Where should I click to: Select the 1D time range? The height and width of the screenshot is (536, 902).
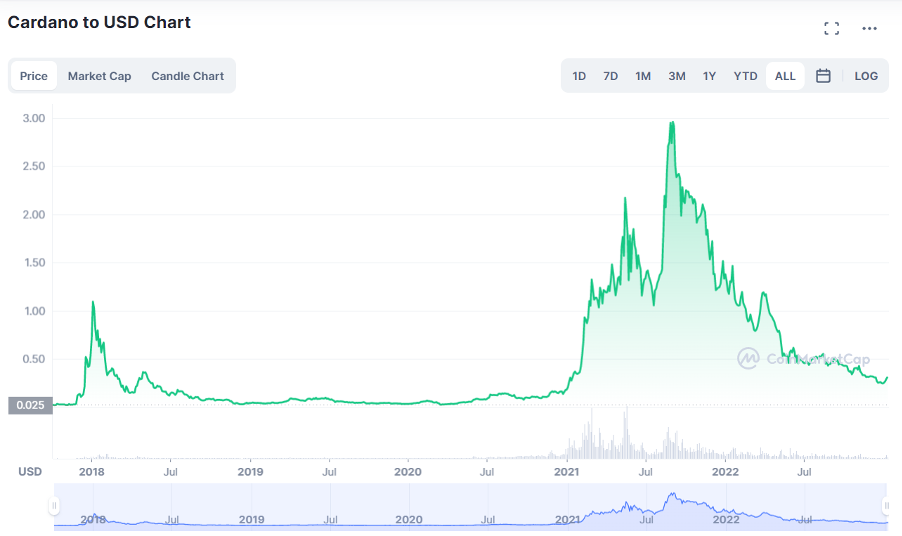[x=579, y=76]
